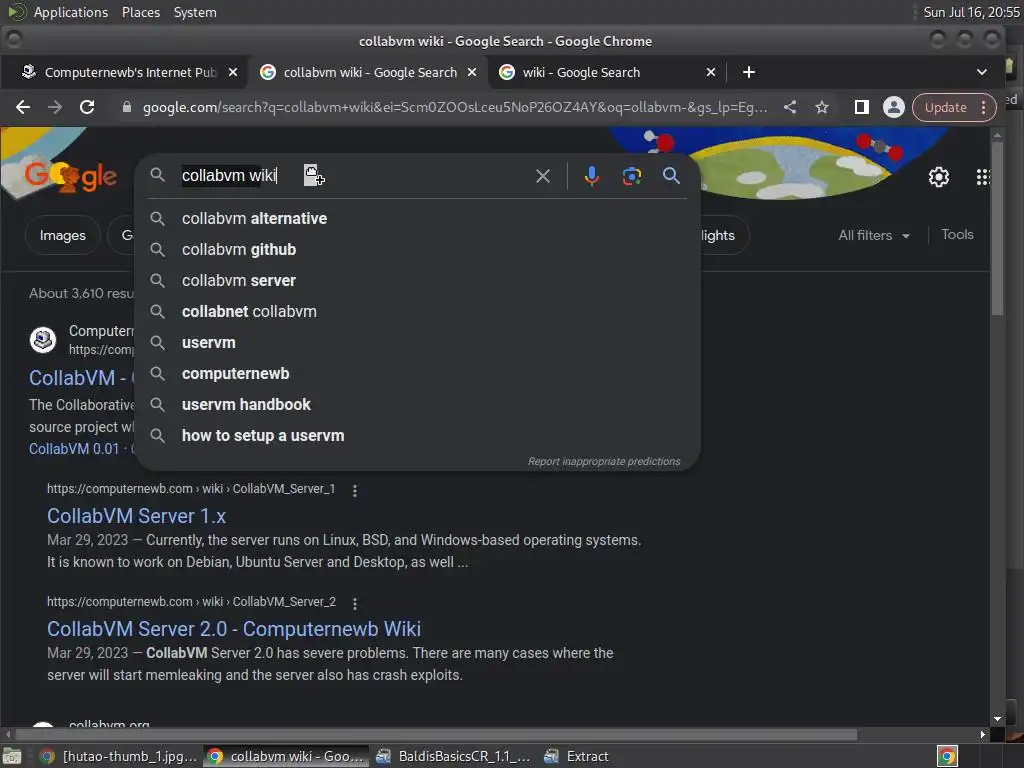Open the Places menu
1024x768 pixels.
pyautogui.click(x=141, y=12)
